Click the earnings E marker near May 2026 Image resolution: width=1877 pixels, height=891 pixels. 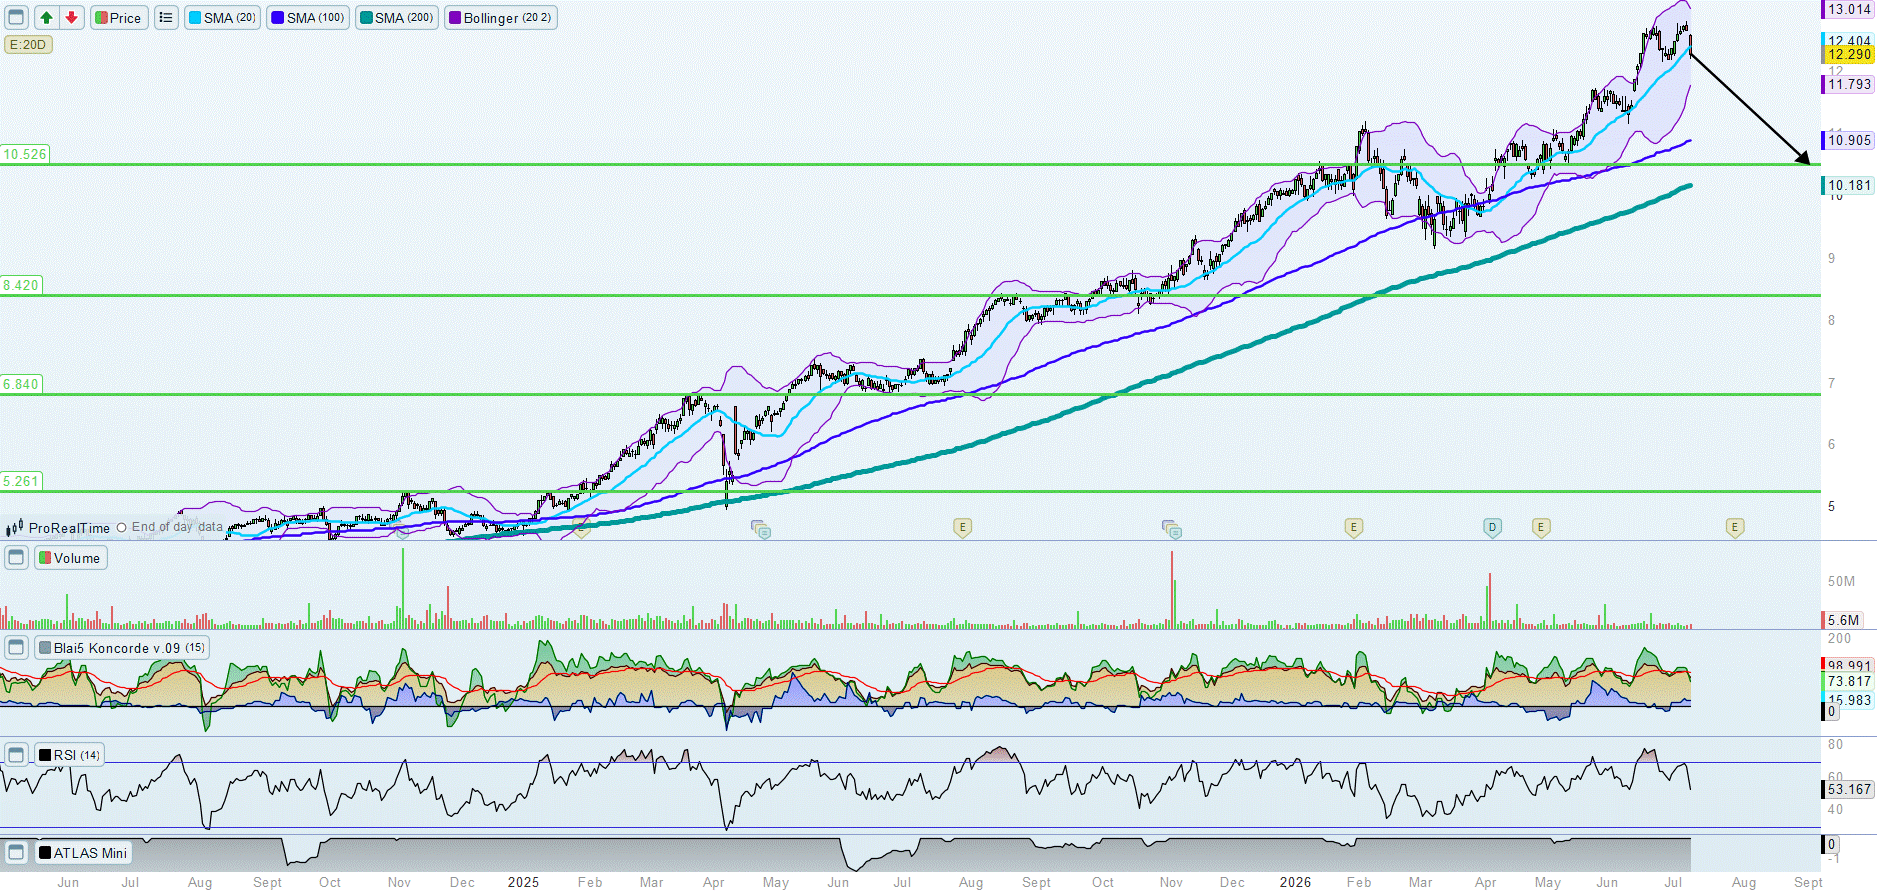pos(1541,528)
